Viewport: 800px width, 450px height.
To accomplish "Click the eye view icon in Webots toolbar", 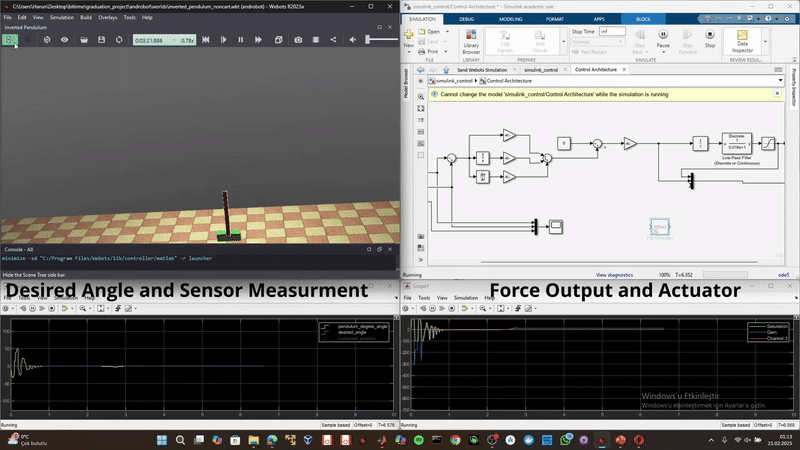I will [64, 39].
